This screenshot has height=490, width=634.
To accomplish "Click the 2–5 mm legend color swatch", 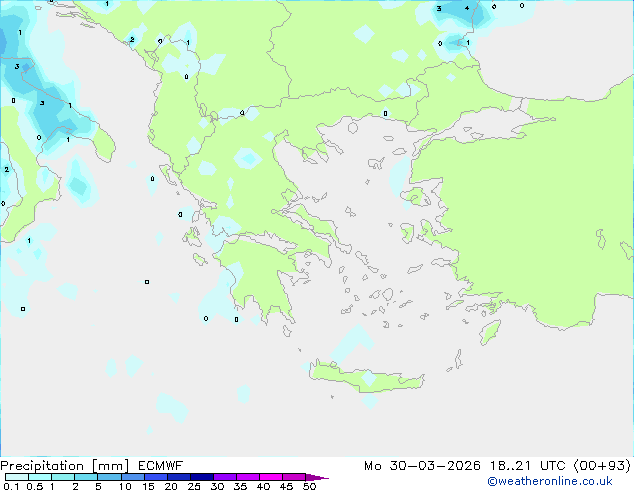I will pos(86,477).
